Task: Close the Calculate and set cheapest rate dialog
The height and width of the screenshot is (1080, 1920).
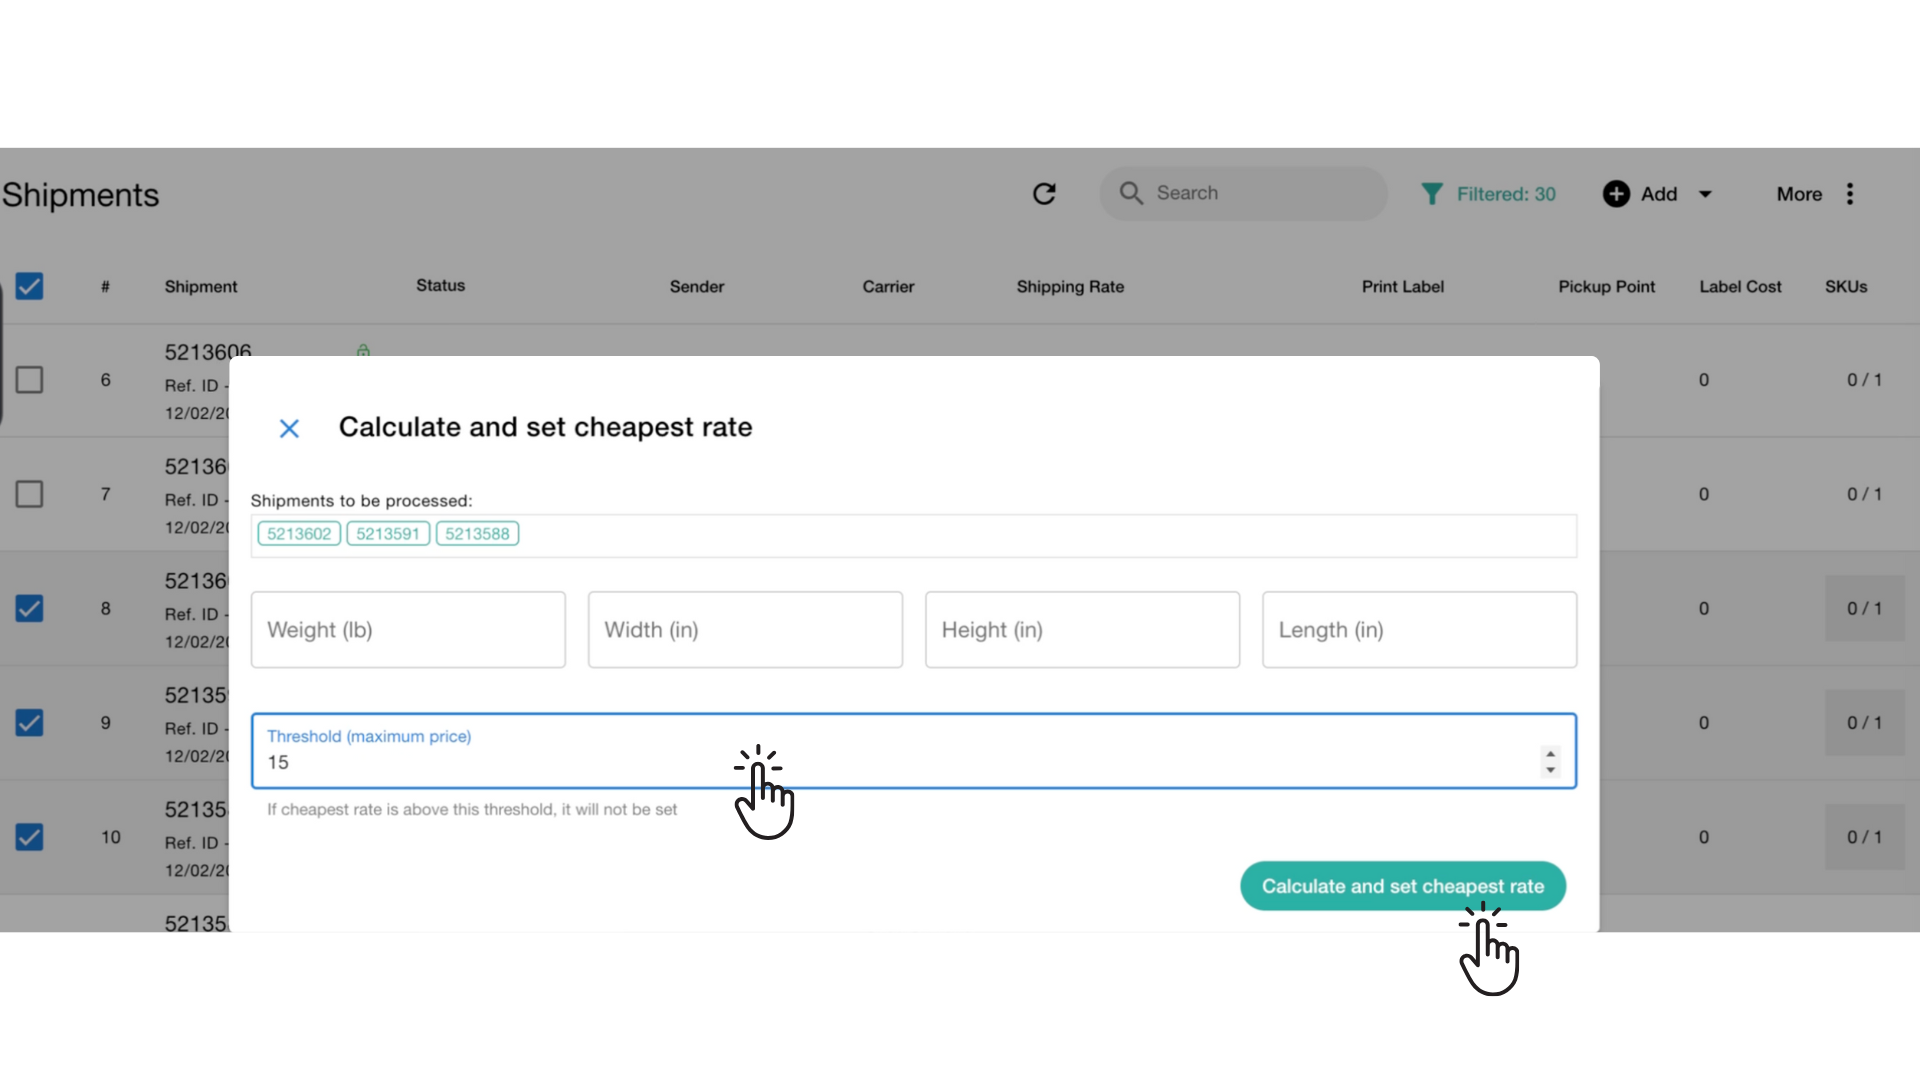Action: click(x=289, y=427)
